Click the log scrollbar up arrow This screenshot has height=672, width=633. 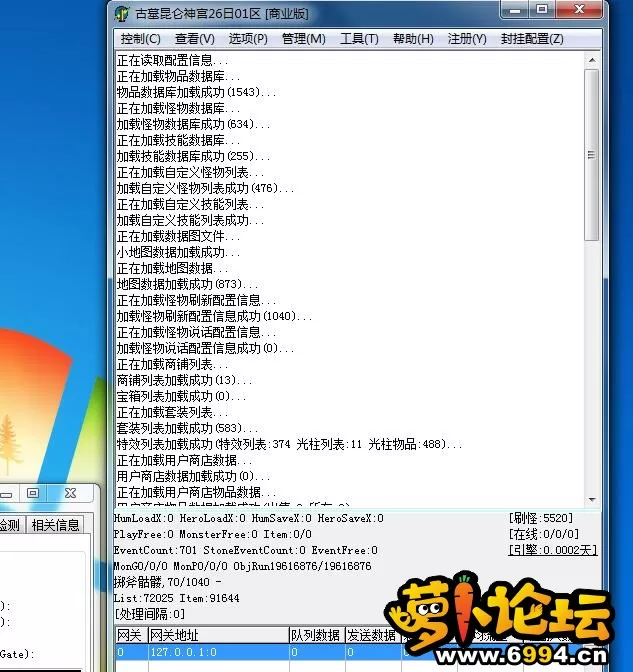tap(592, 60)
